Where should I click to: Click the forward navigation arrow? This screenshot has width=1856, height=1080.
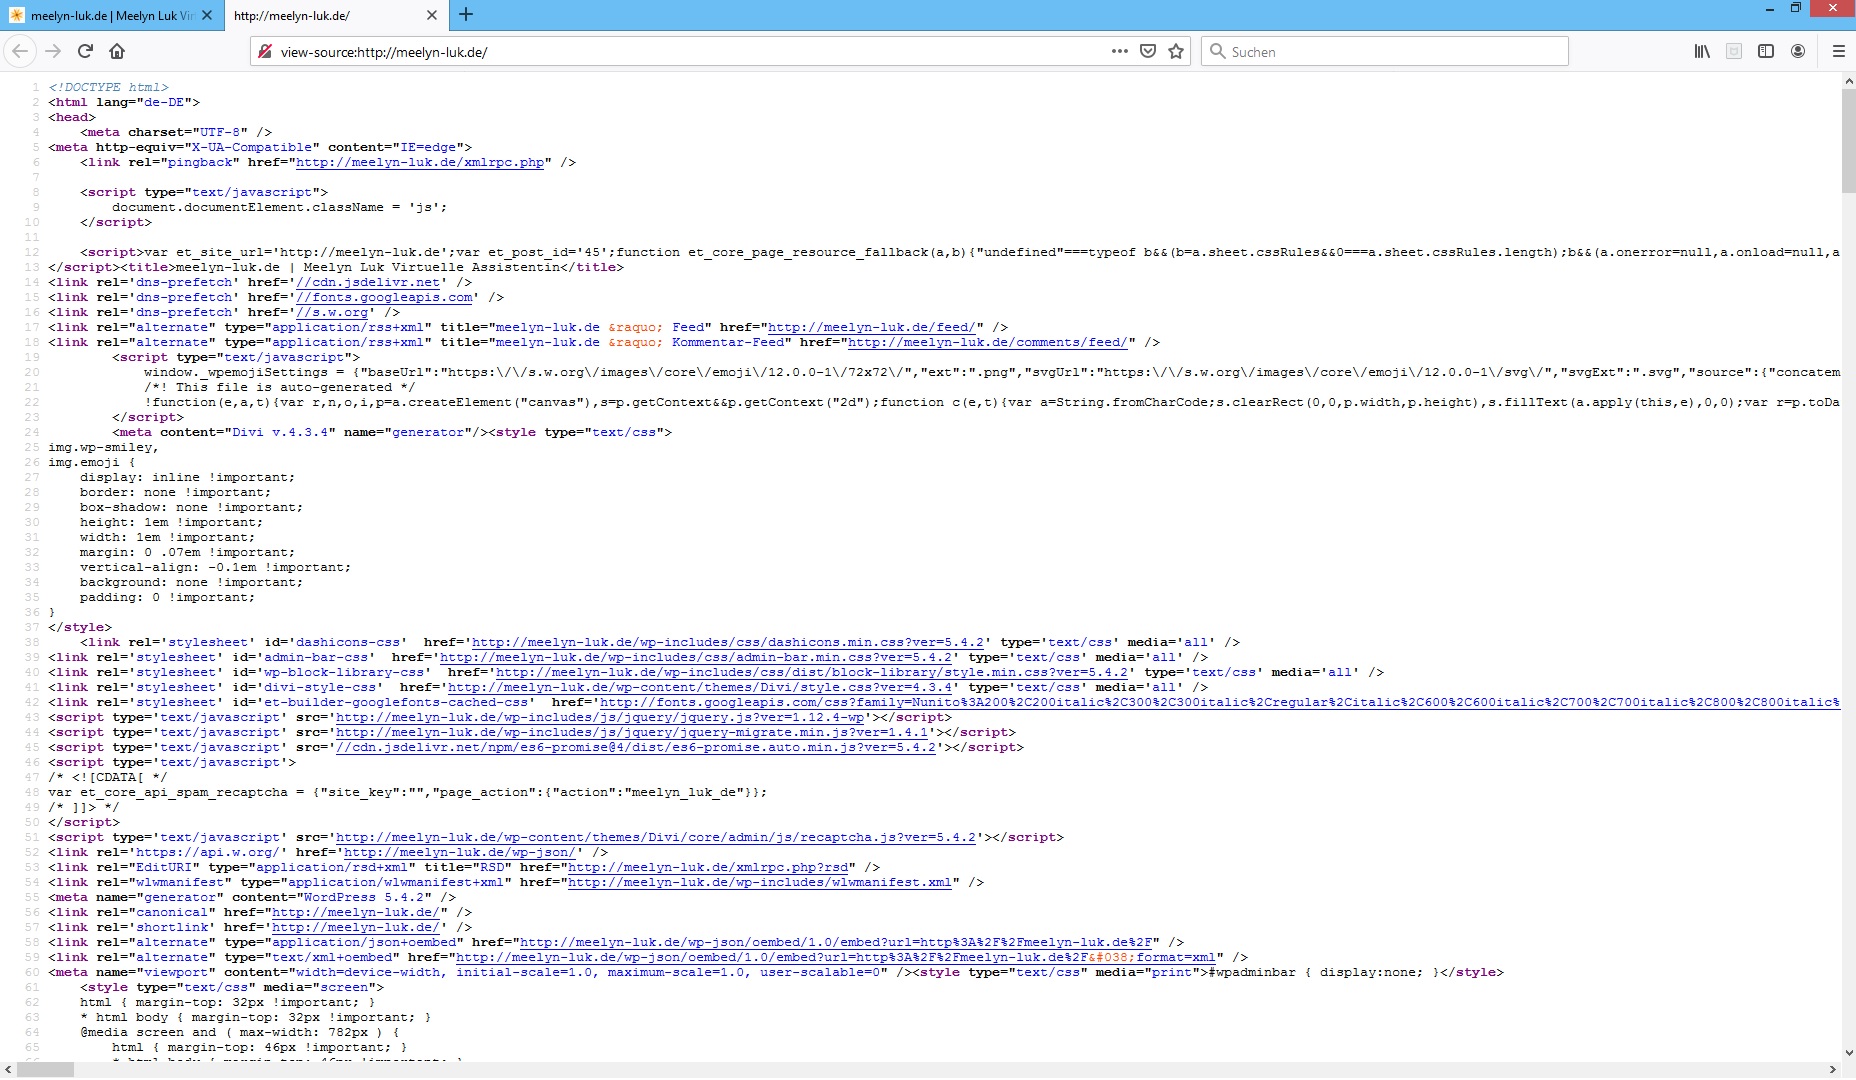coord(53,51)
